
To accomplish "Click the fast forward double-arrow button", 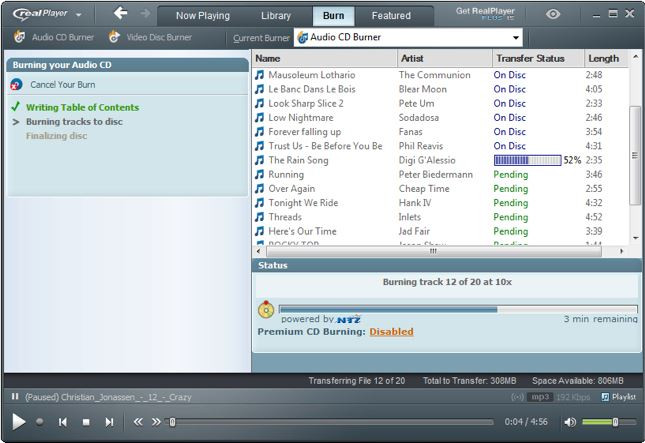I will 156,422.
